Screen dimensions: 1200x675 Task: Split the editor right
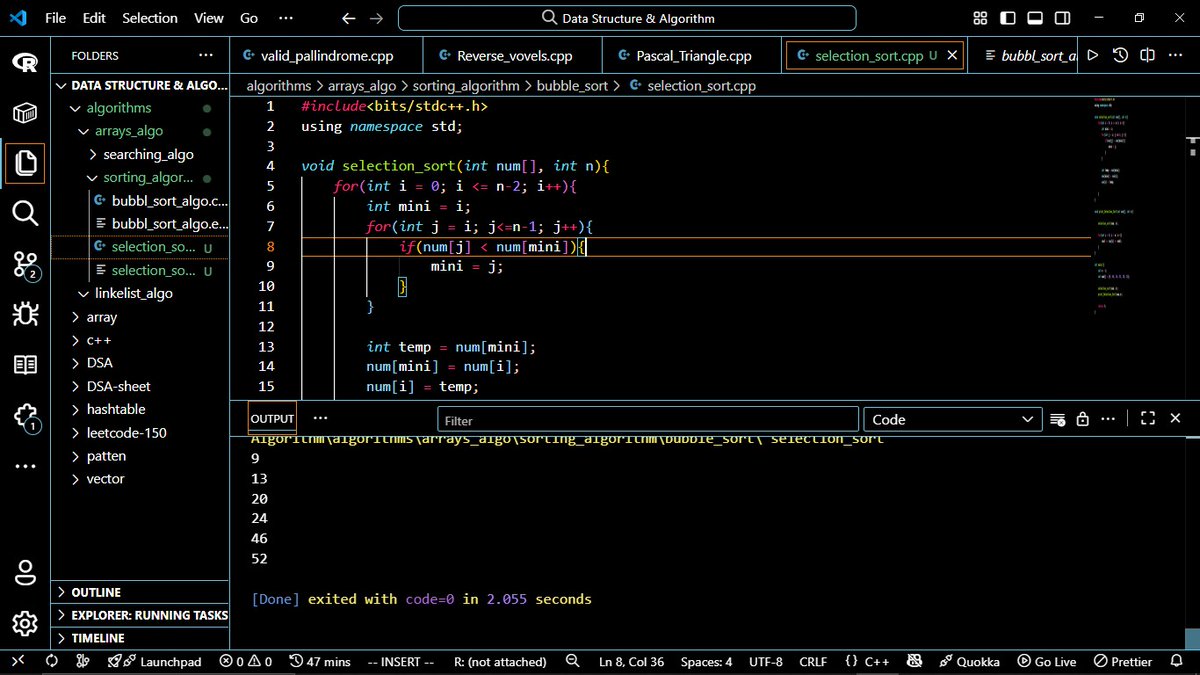tap(1148, 56)
